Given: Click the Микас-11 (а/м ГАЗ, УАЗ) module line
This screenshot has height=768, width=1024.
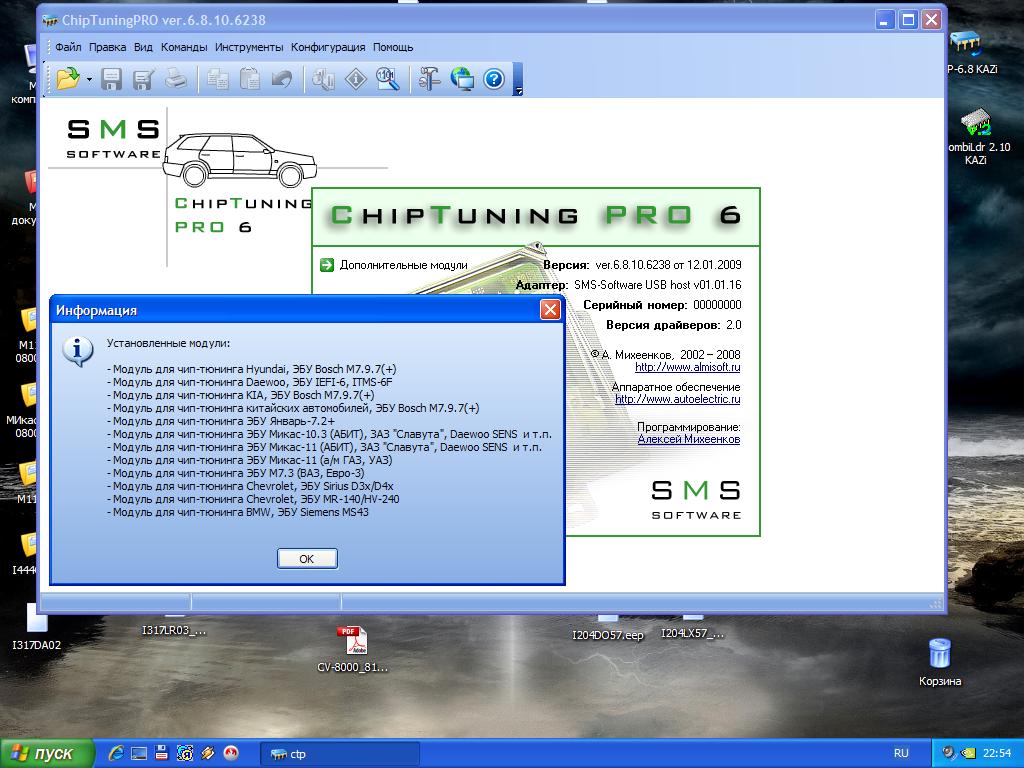Looking at the screenshot, I should point(249,460).
